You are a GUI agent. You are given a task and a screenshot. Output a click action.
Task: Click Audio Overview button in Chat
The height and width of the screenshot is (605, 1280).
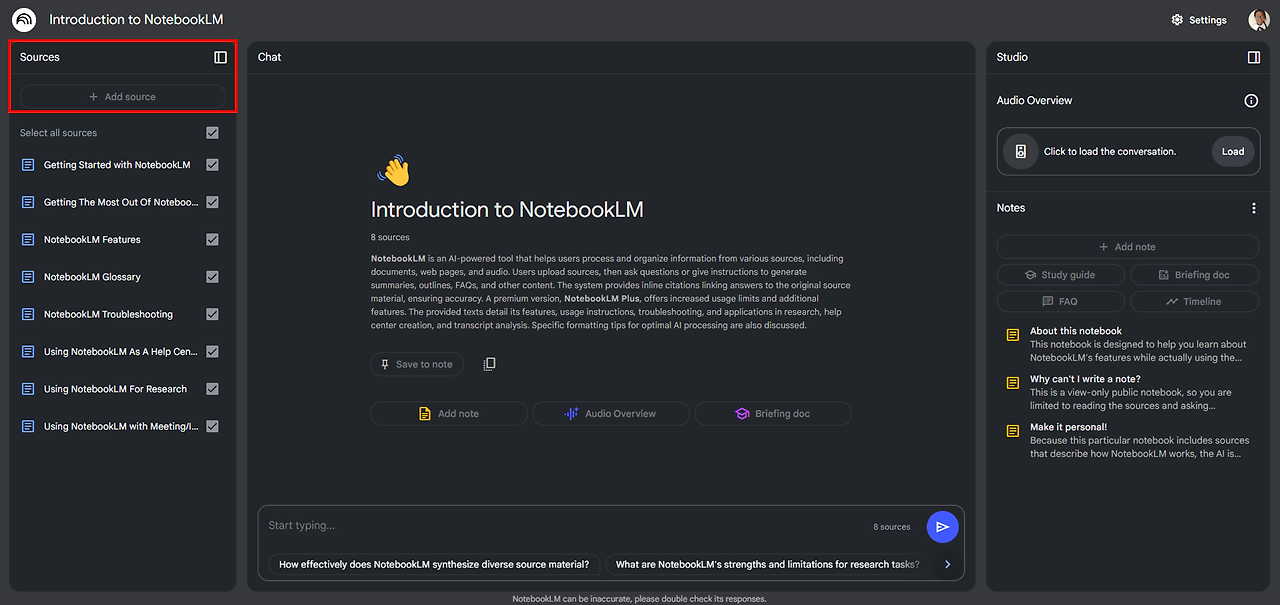point(611,414)
